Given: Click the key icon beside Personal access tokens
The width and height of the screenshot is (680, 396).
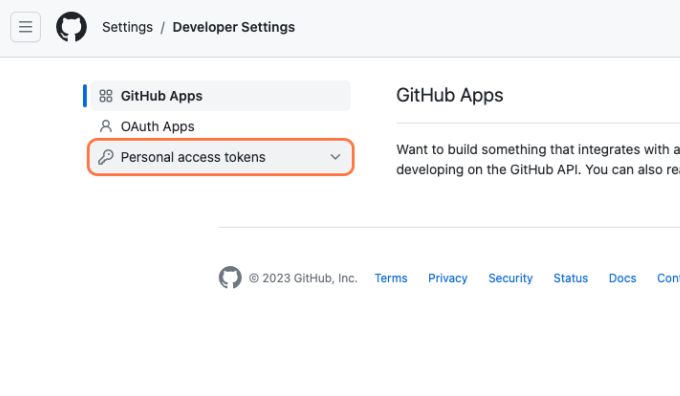Looking at the screenshot, I should point(106,157).
